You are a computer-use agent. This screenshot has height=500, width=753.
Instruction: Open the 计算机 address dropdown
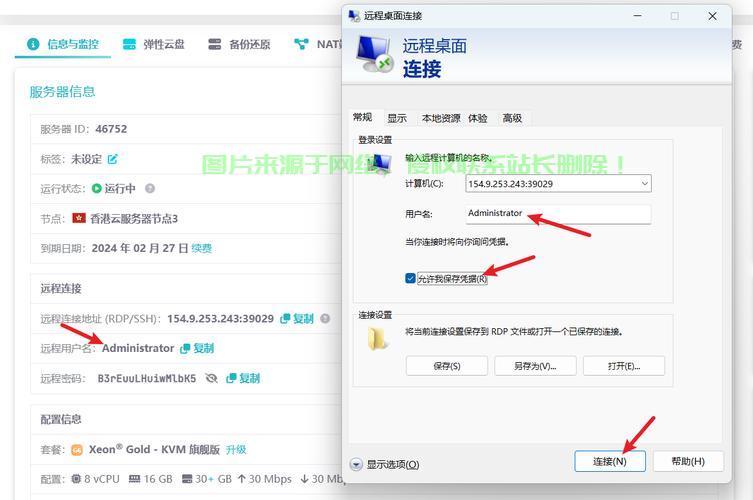click(x=644, y=184)
